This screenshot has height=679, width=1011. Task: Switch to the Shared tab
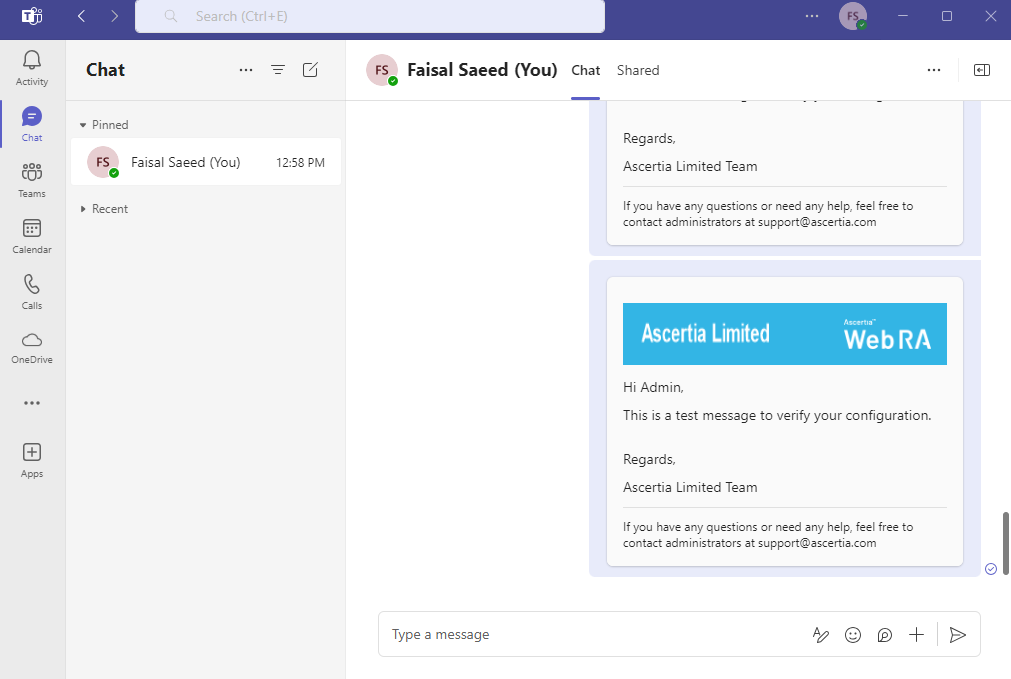638,70
